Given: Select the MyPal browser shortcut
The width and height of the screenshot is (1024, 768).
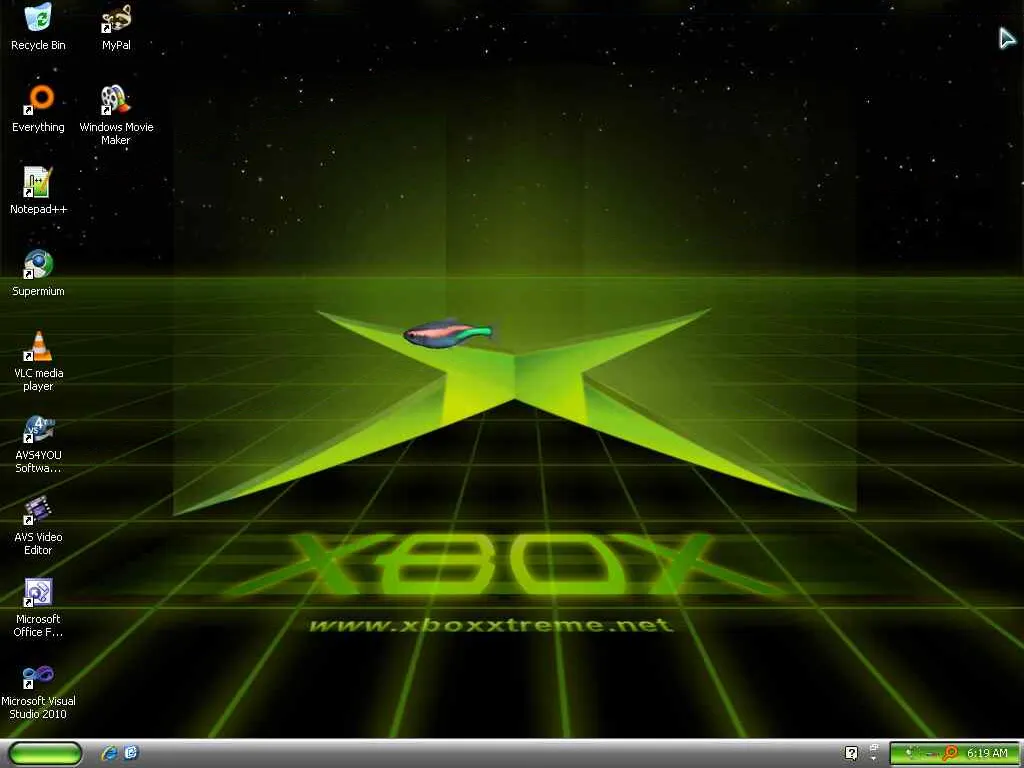Looking at the screenshot, I should [x=116, y=26].
